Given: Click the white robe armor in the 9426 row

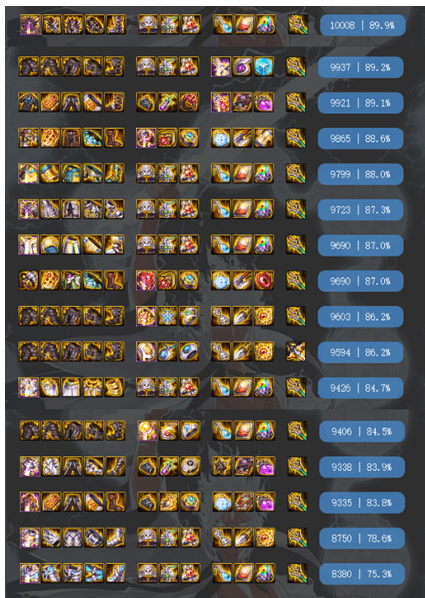Looking at the screenshot, I should pos(29,387).
